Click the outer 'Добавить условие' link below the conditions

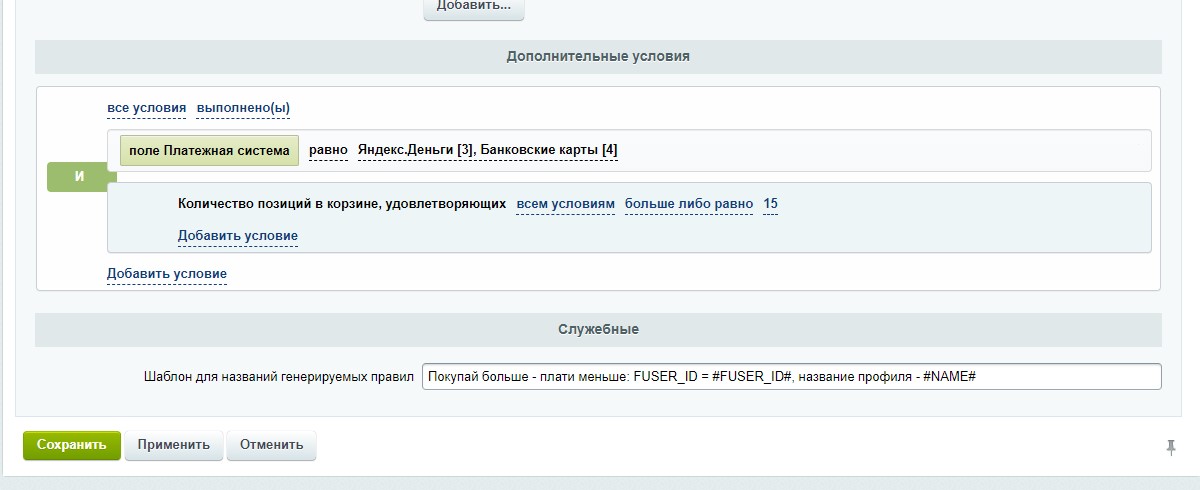coord(167,274)
